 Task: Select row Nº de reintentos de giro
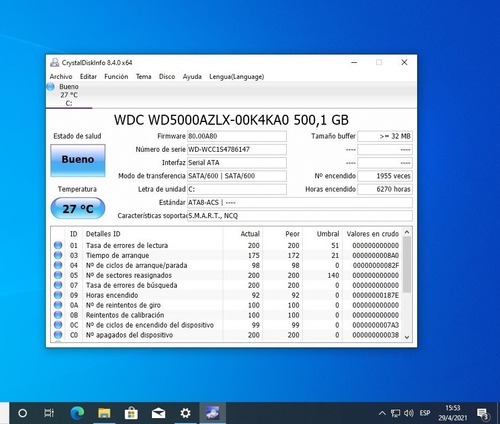227,305
